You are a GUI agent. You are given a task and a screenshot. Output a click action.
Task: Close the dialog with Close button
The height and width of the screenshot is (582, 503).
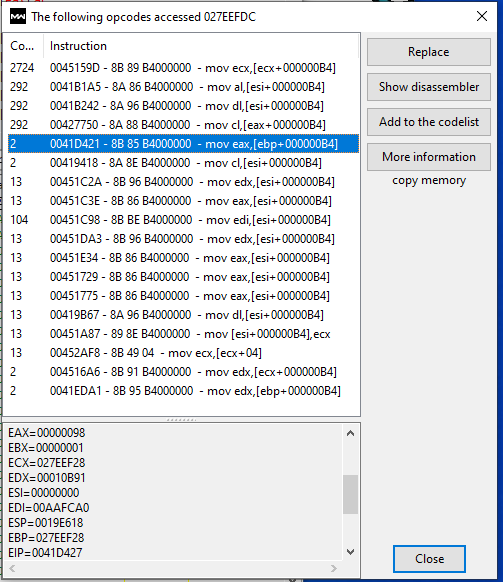(x=429, y=559)
